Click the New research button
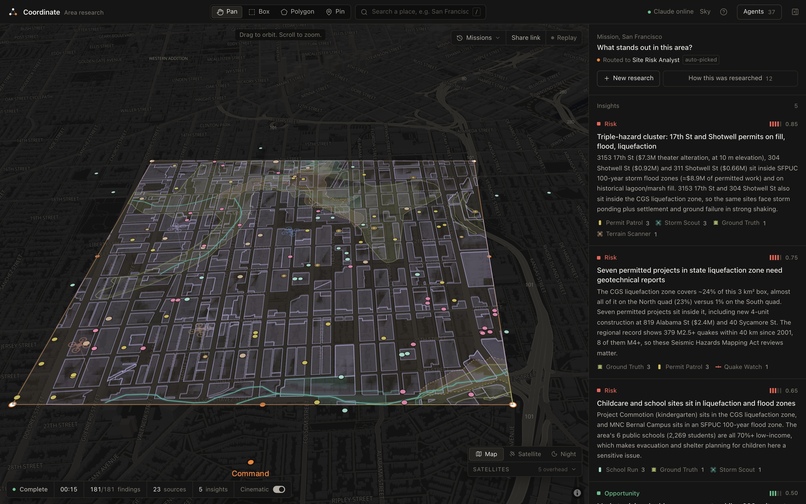Screen dimensions: 806x504 [628, 78]
